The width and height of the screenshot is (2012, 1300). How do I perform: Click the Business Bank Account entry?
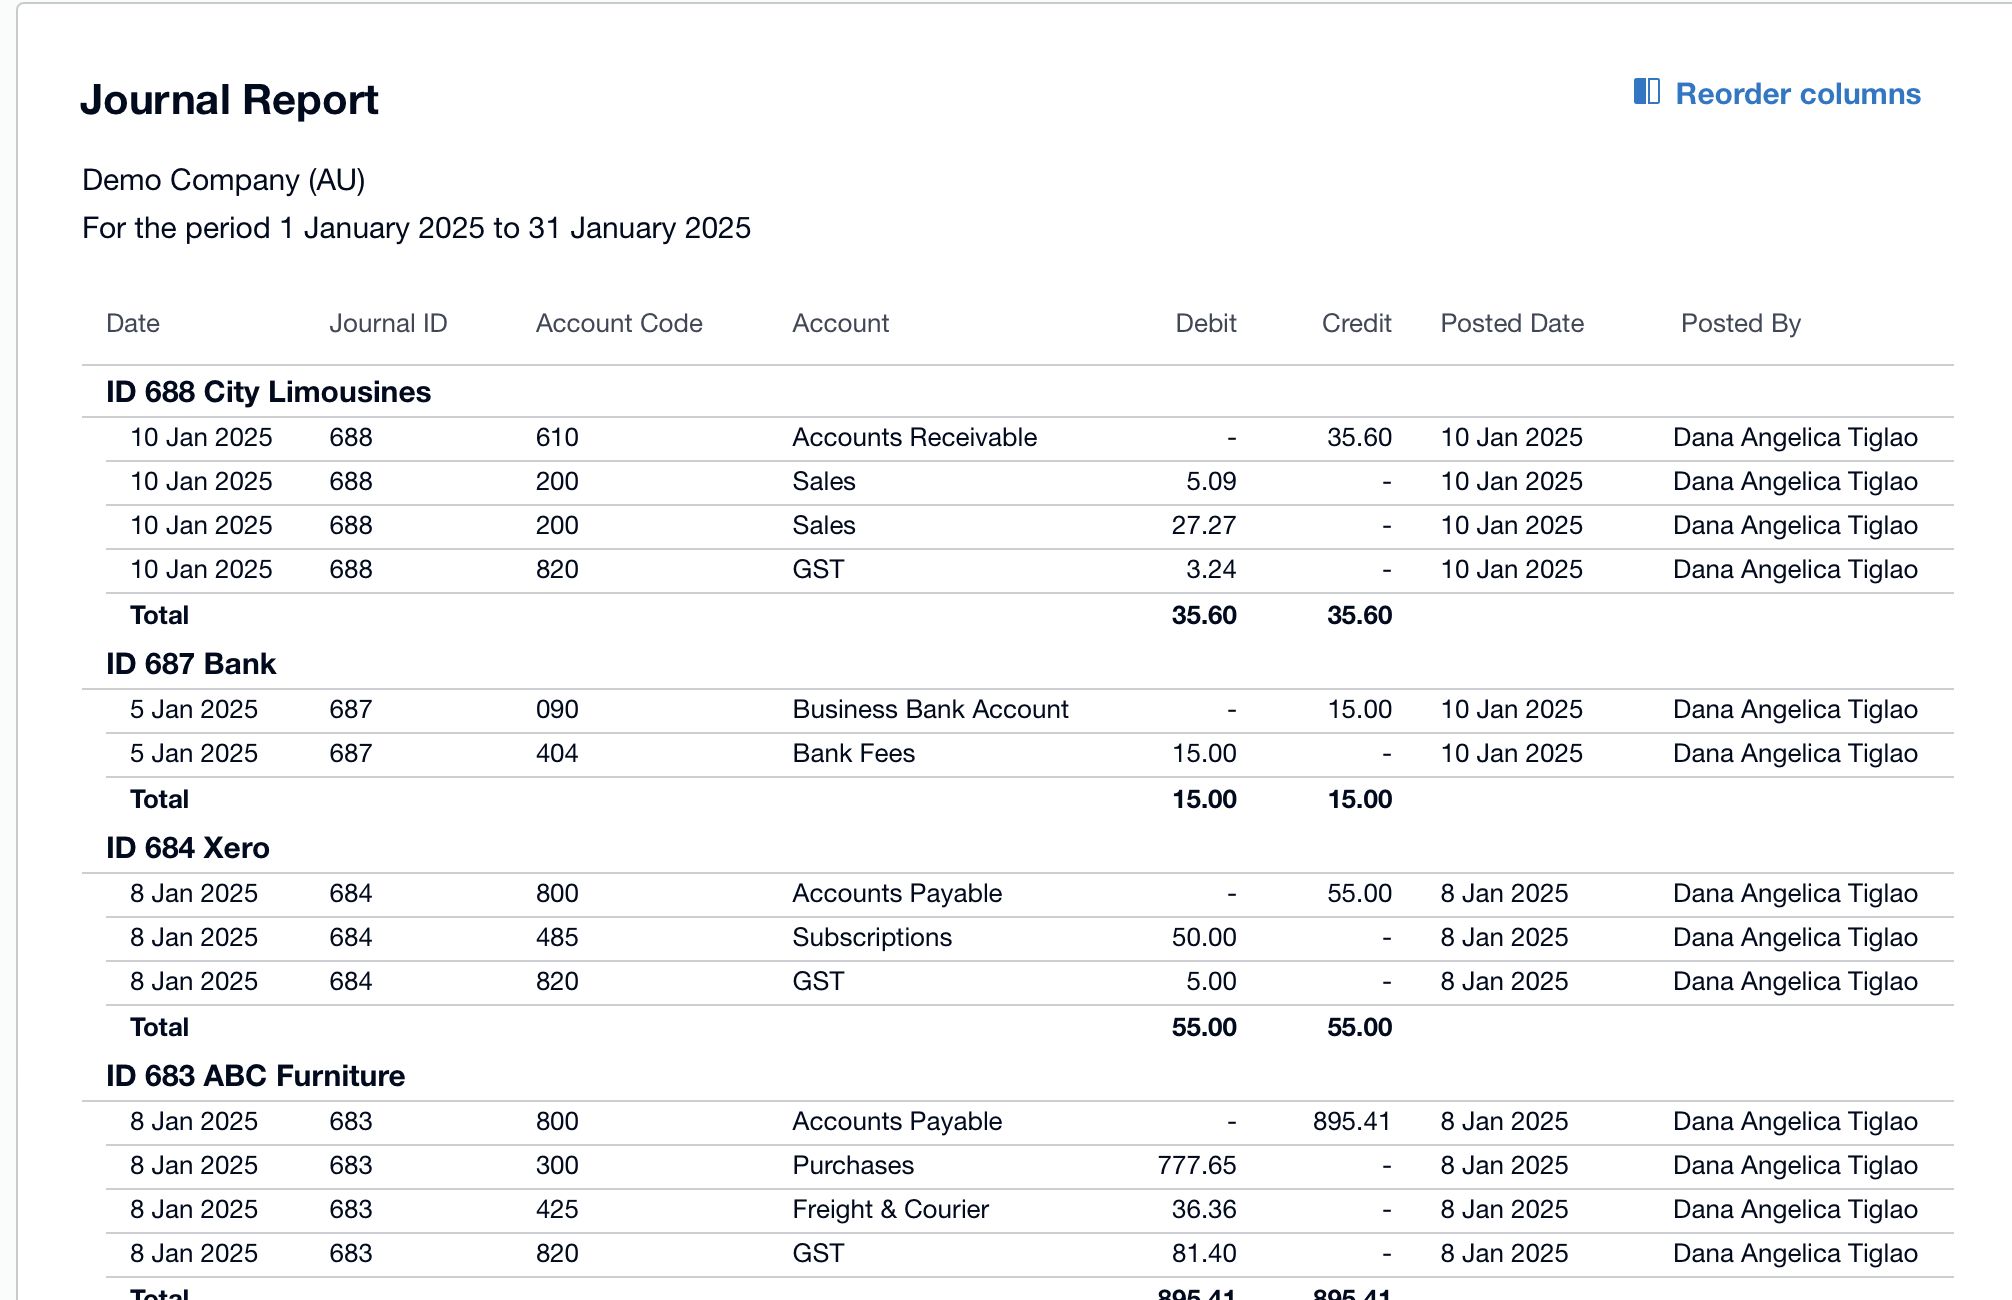click(930, 710)
